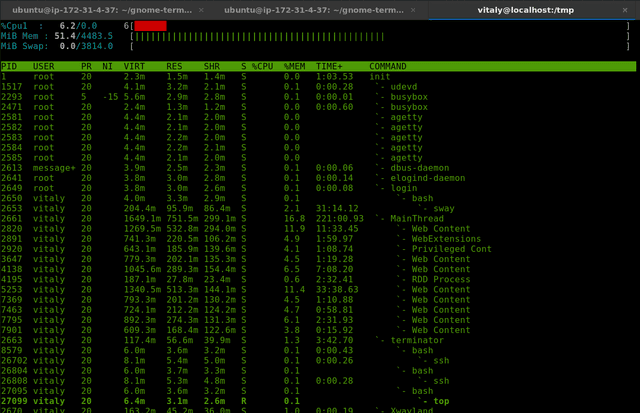Select the WebExtensions process row
The height and width of the screenshot is (413, 640).
point(318,239)
